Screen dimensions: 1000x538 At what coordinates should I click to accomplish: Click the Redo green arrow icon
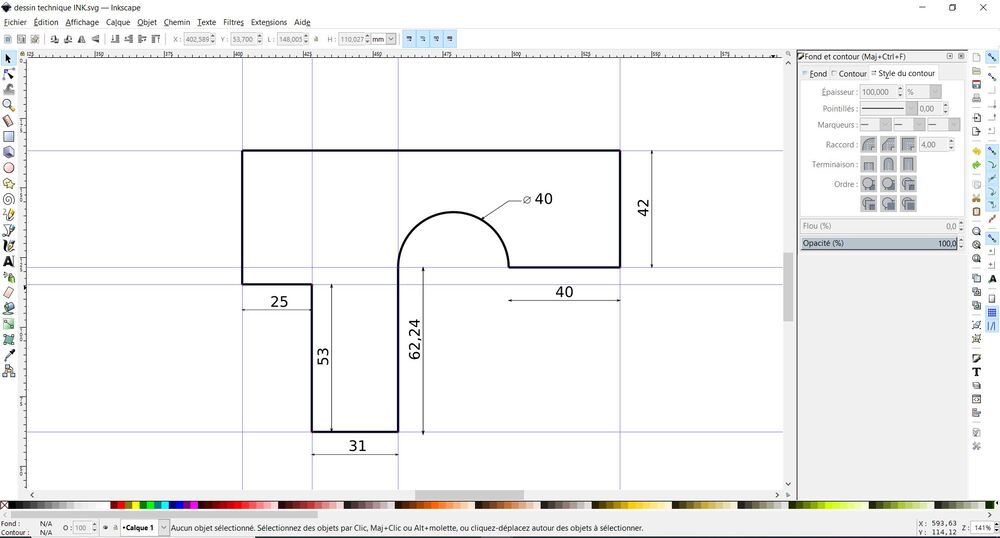point(976,165)
